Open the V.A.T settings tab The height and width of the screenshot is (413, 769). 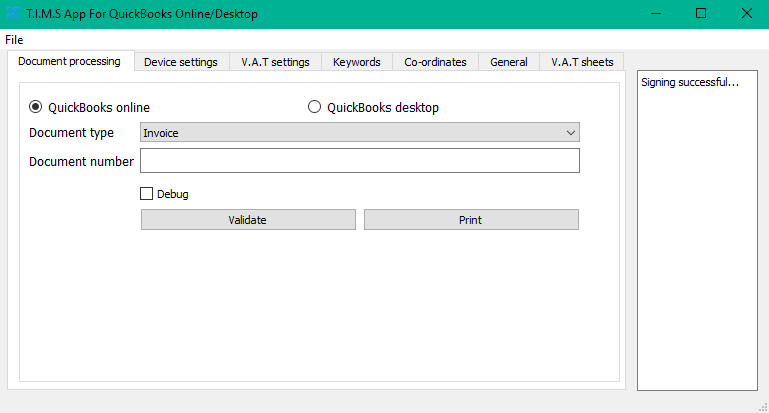click(275, 62)
